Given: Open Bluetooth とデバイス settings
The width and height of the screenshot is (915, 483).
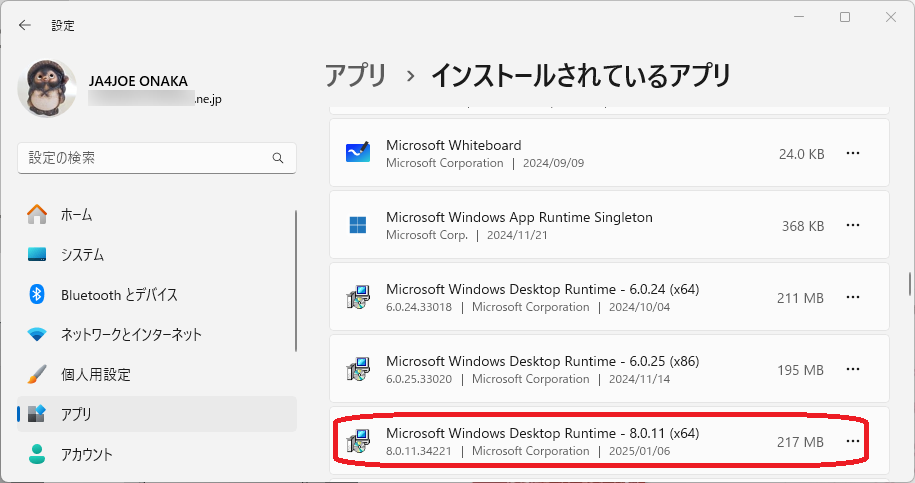Looking at the screenshot, I should (x=157, y=295).
